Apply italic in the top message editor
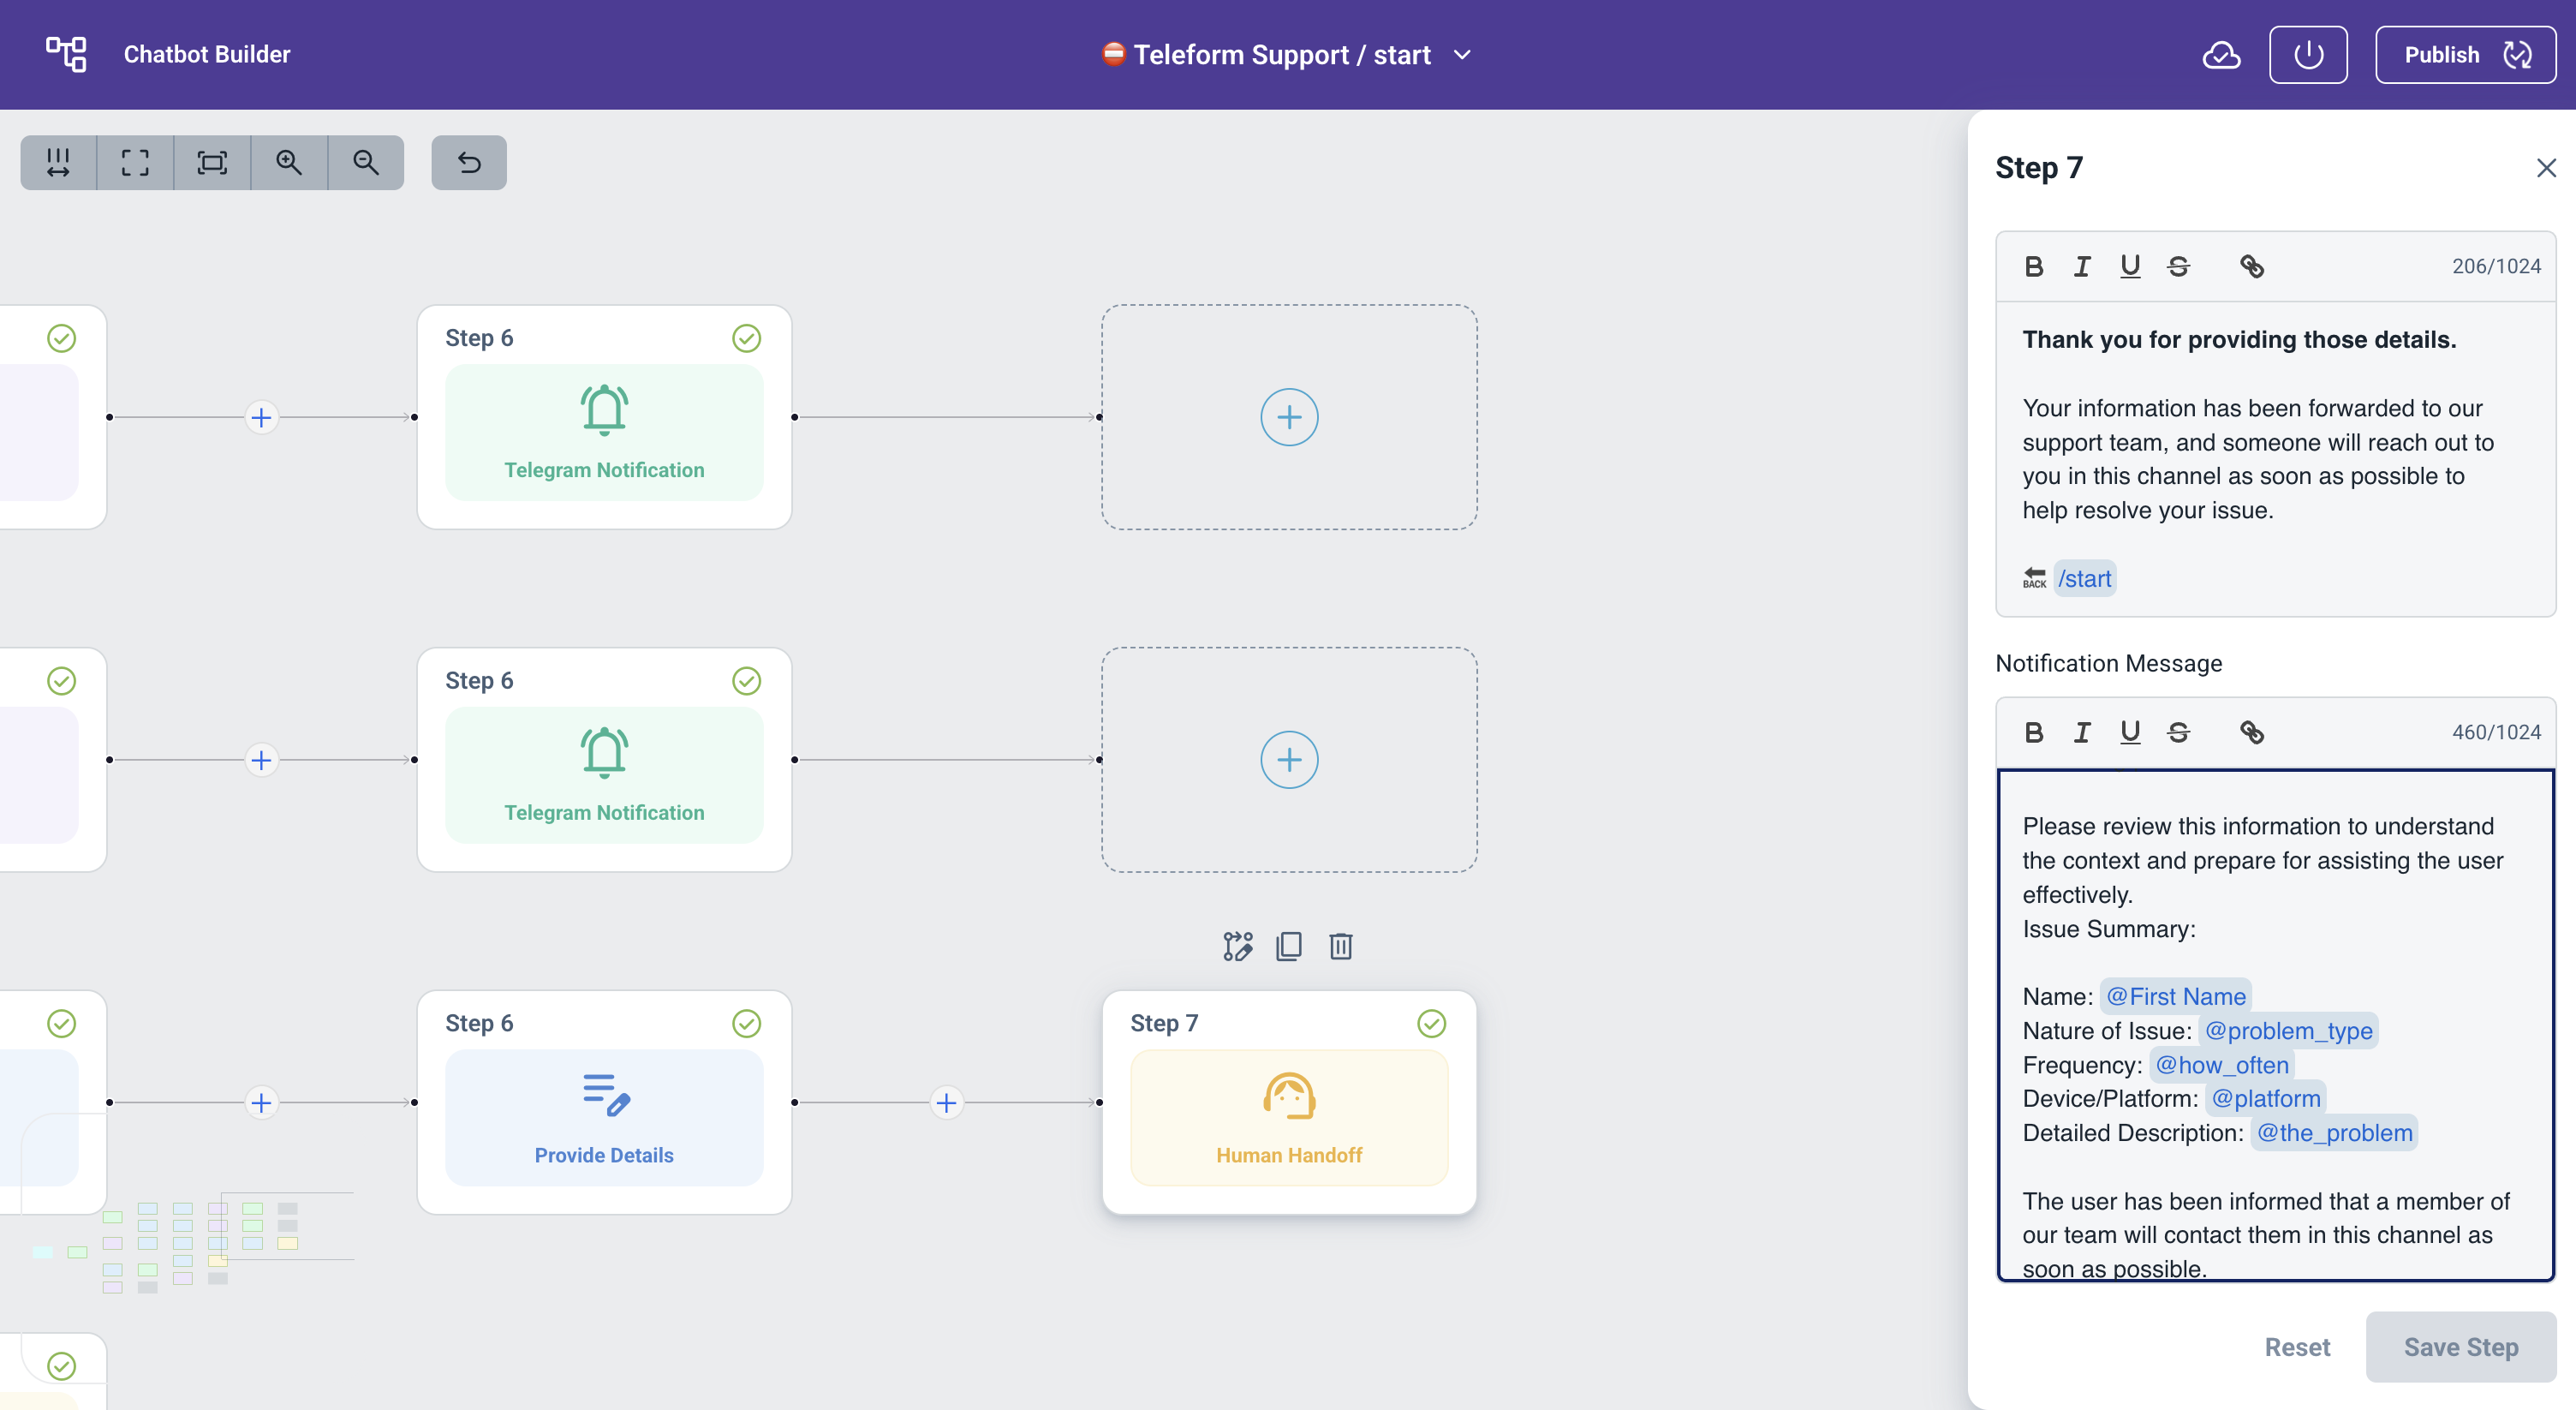The height and width of the screenshot is (1410, 2576). (x=2082, y=267)
